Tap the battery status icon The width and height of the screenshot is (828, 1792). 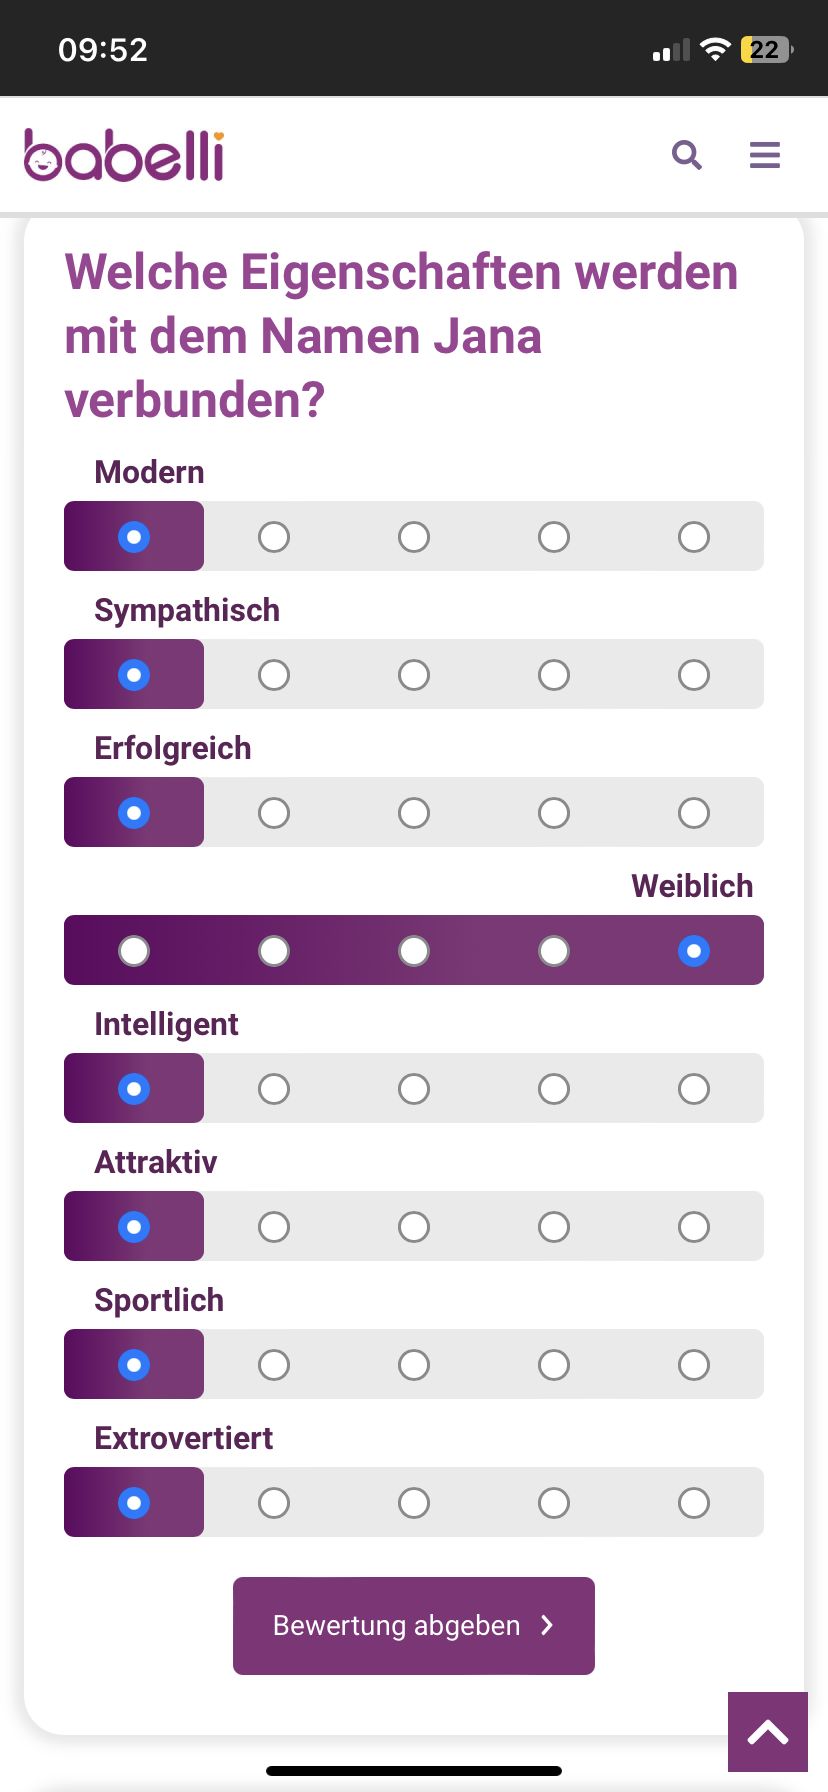coord(766,50)
